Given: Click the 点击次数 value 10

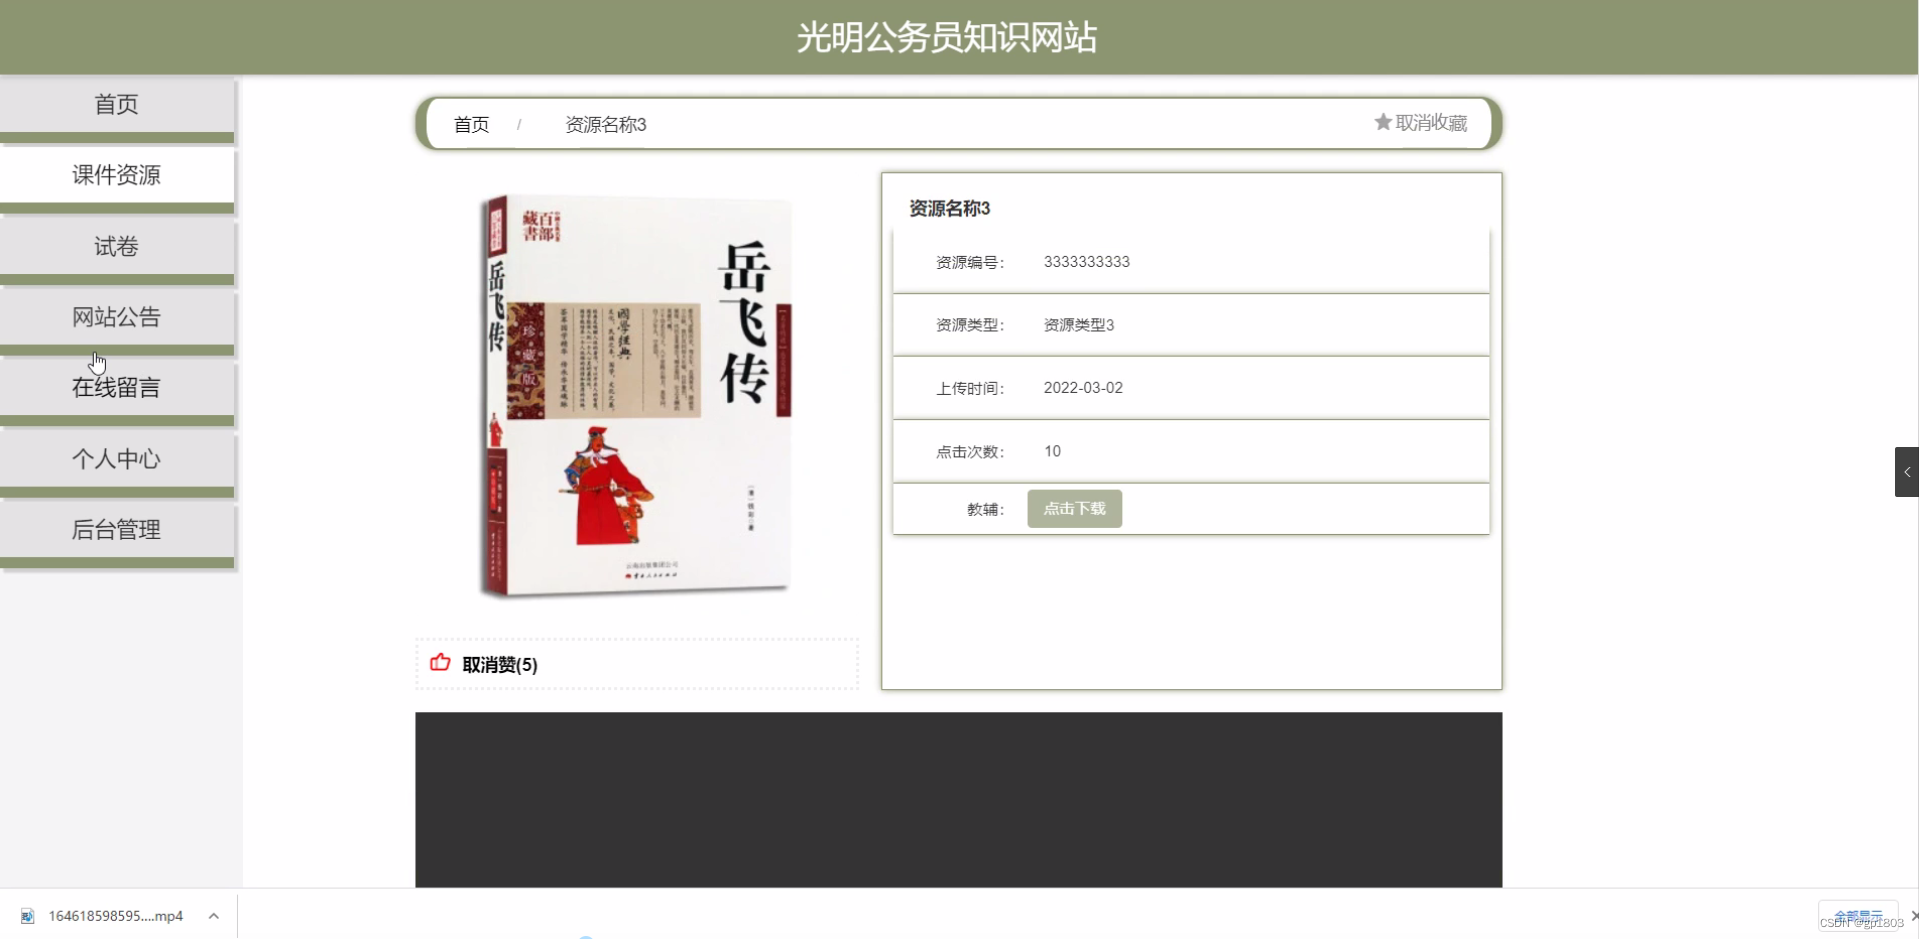Looking at the screenshot, I should point(1052,452).
